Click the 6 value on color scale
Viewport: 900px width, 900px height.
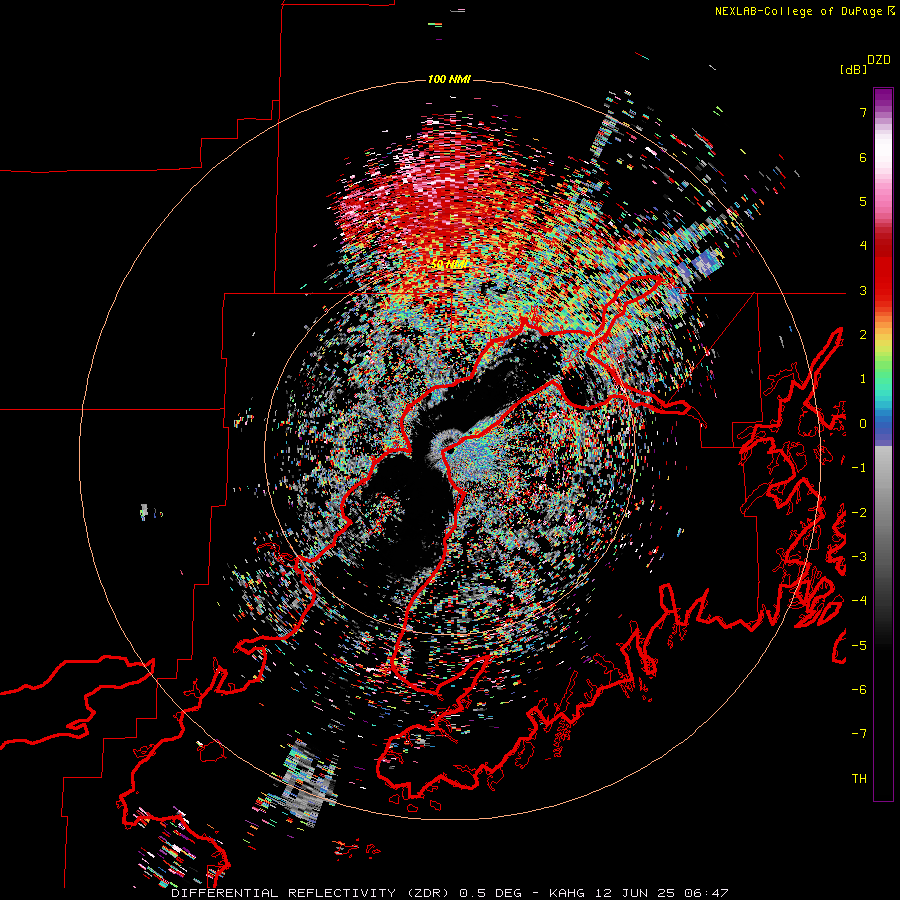tap(863, 157)
